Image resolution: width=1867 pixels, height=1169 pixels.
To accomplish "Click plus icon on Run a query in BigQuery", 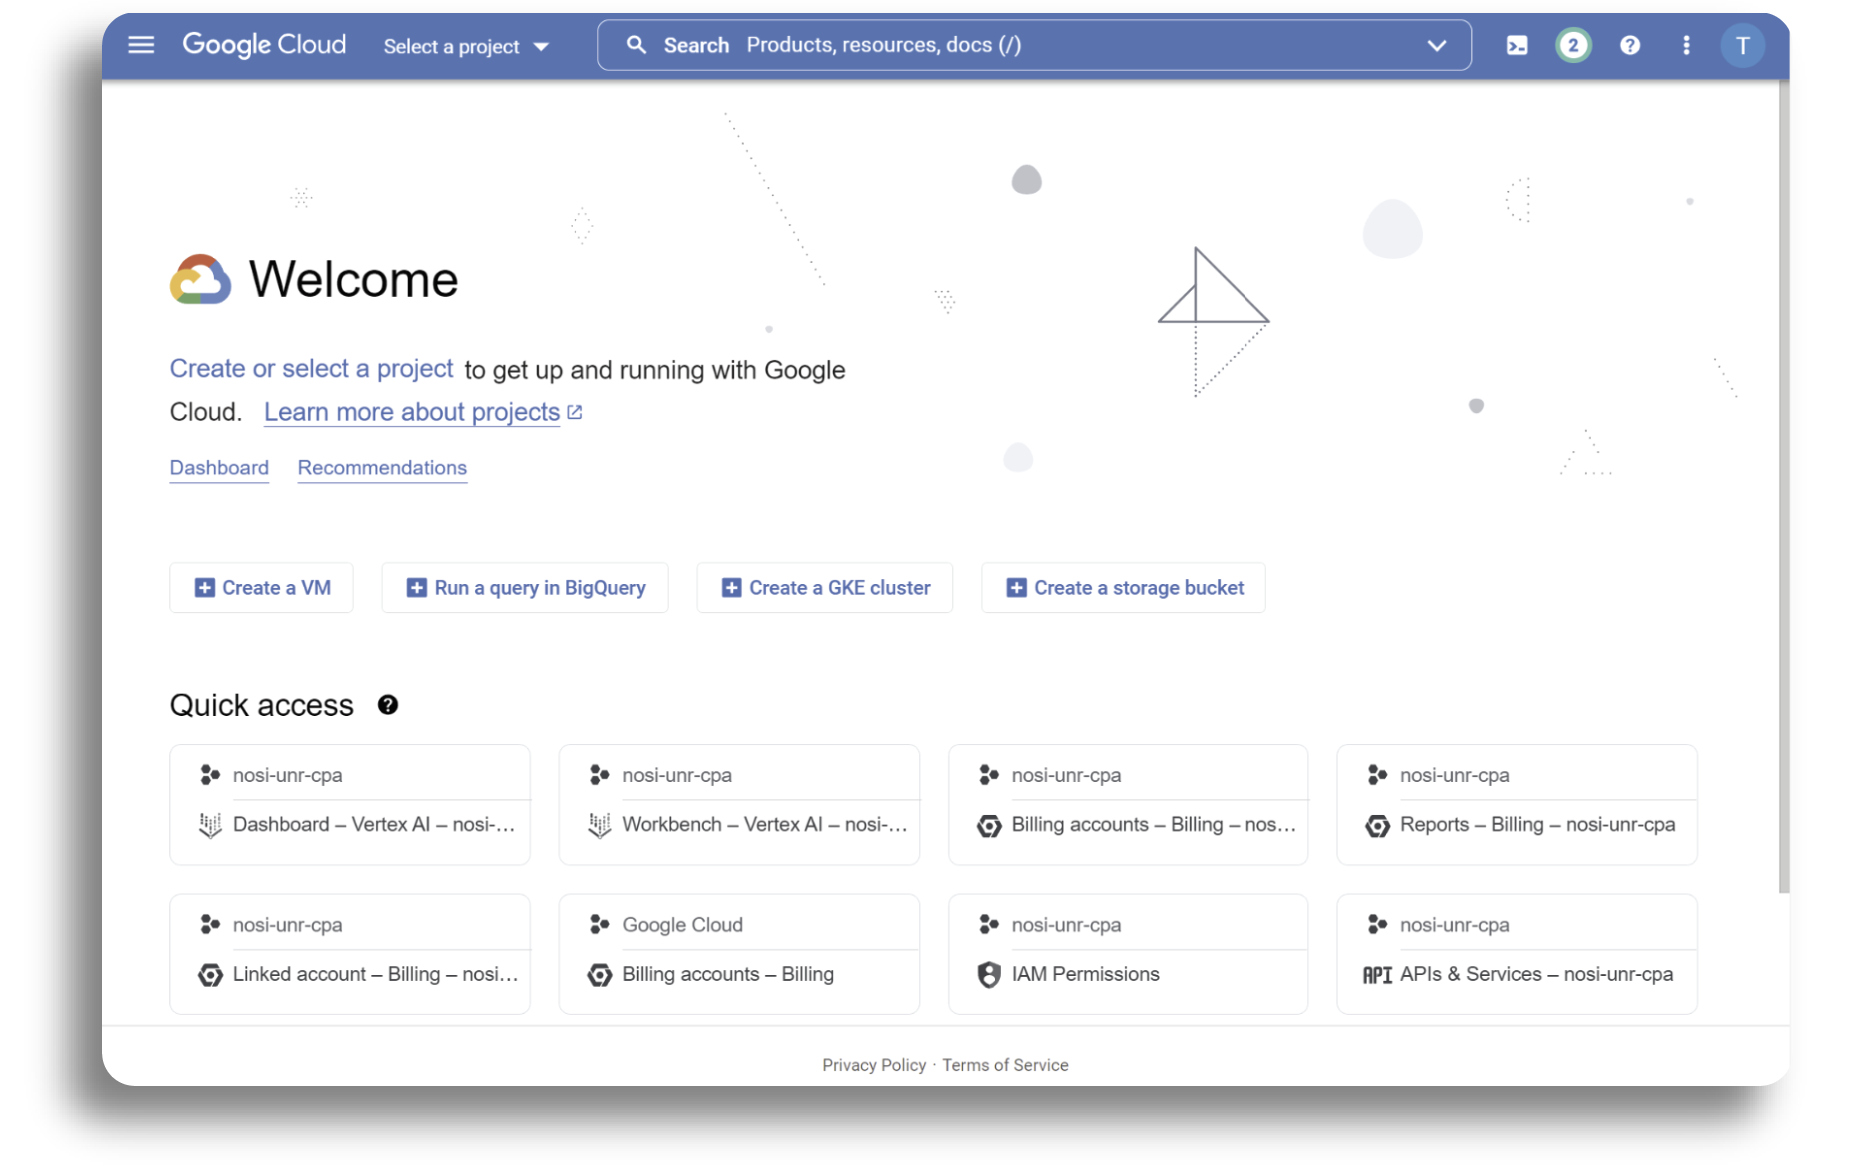I will click(417, 588).
